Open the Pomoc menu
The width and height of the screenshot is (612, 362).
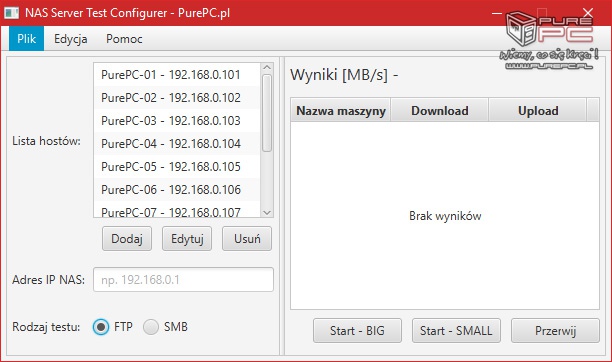pyautogui.click(x=124, y=39)
